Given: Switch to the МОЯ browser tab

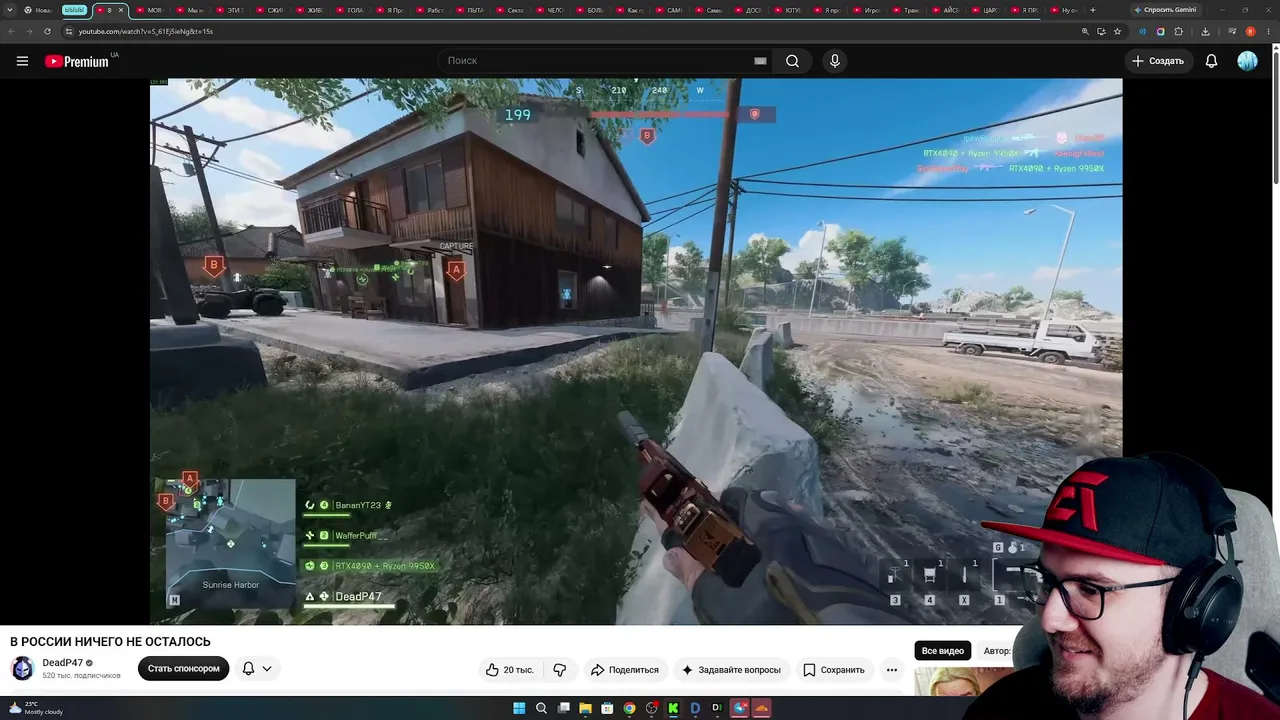Looking at the screenshot, I should (152, 10).
